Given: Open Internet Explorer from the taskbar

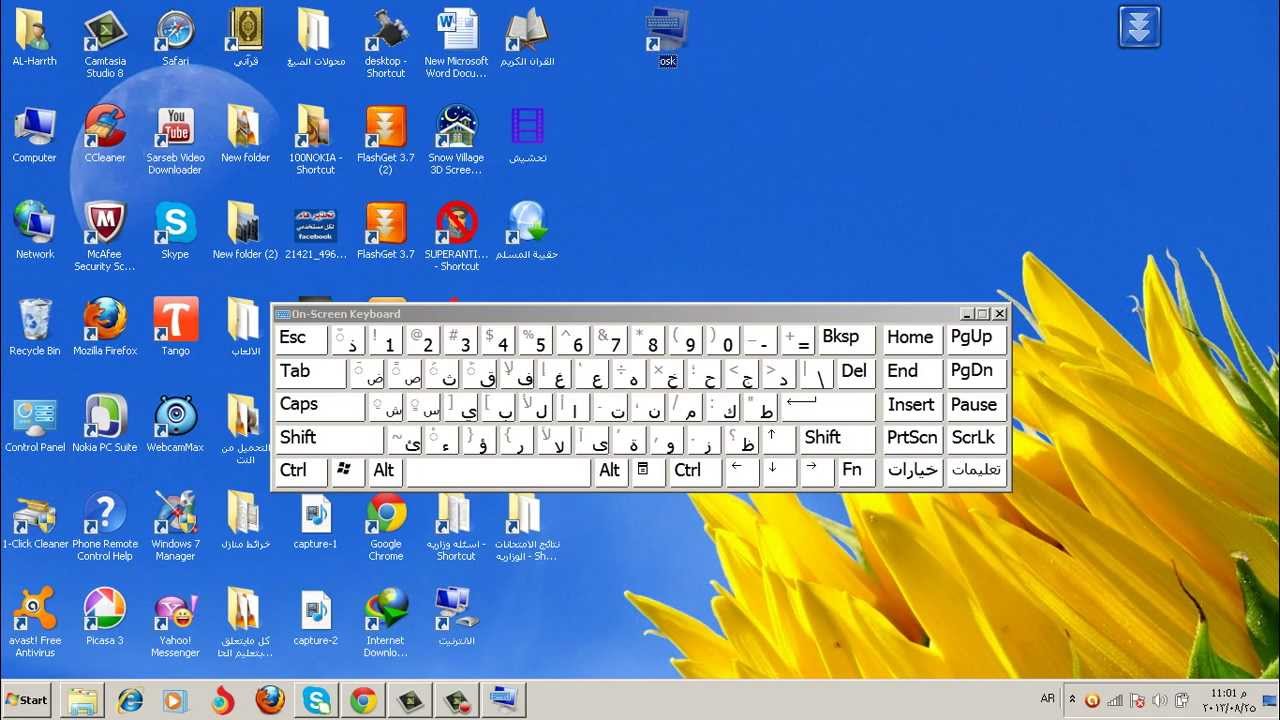Looking at the screenshot, I should [x=129, y=700].
